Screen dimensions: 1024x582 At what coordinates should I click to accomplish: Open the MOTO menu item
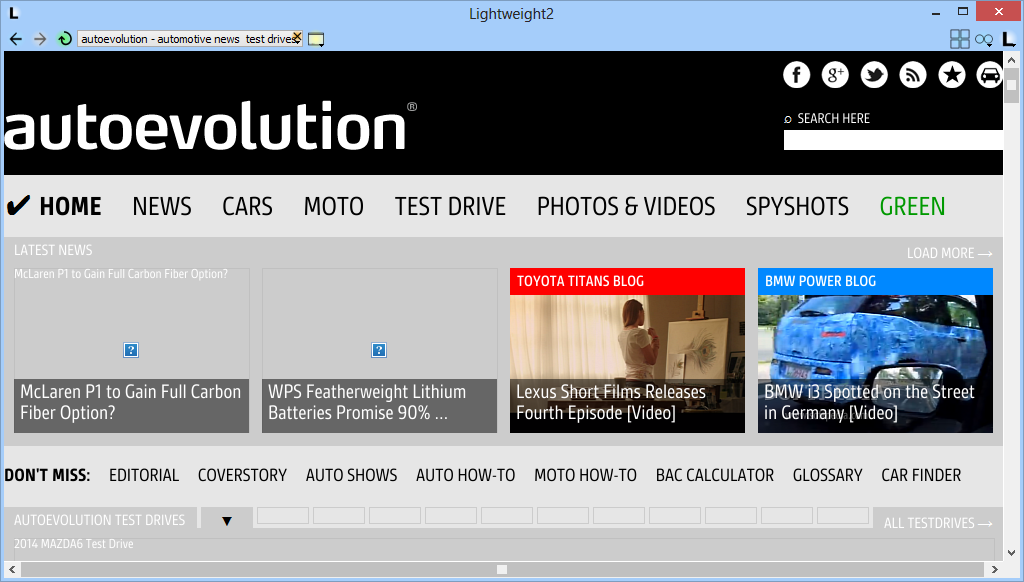coord(333,206)
